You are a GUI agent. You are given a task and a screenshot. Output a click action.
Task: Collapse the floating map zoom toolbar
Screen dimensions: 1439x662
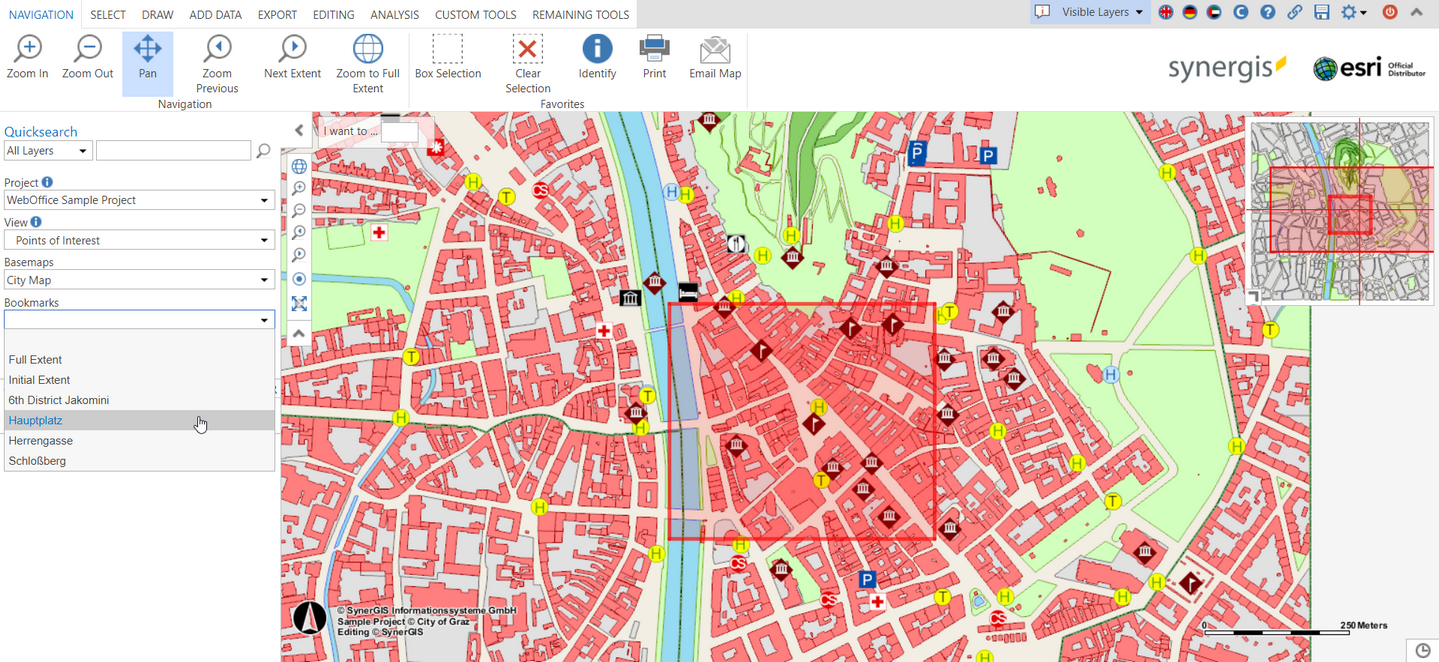pyautogui.click(x=298, y=333)
